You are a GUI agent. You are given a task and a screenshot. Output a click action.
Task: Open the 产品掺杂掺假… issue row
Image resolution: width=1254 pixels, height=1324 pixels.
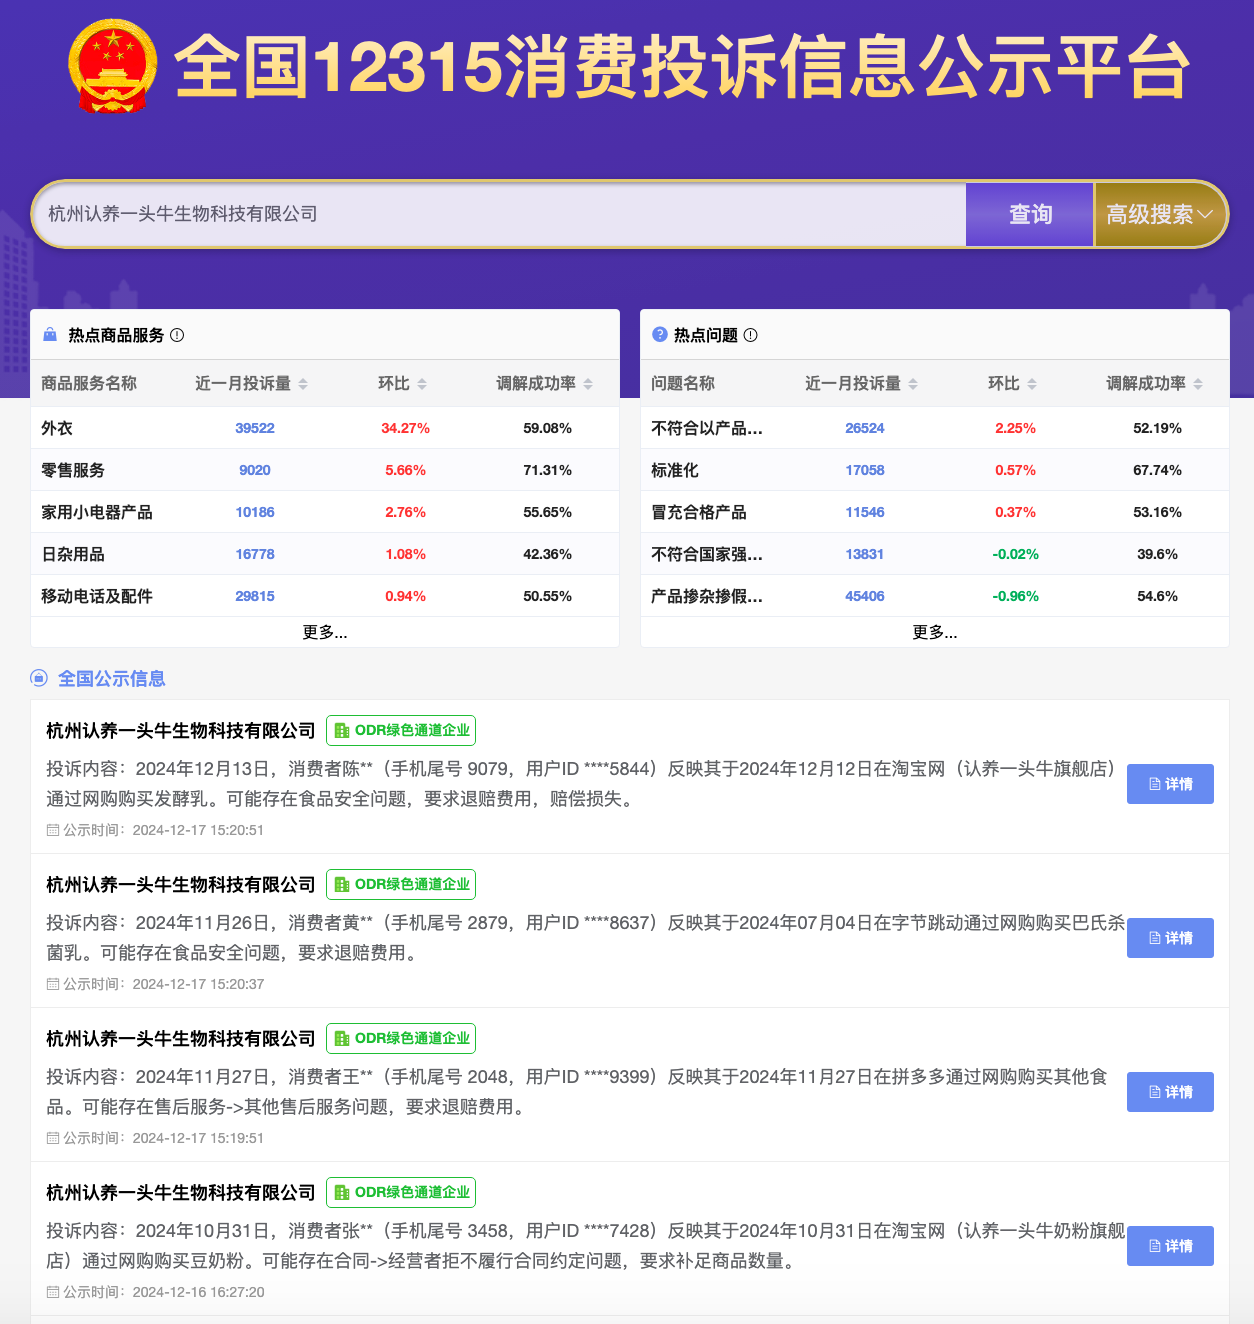935,596
